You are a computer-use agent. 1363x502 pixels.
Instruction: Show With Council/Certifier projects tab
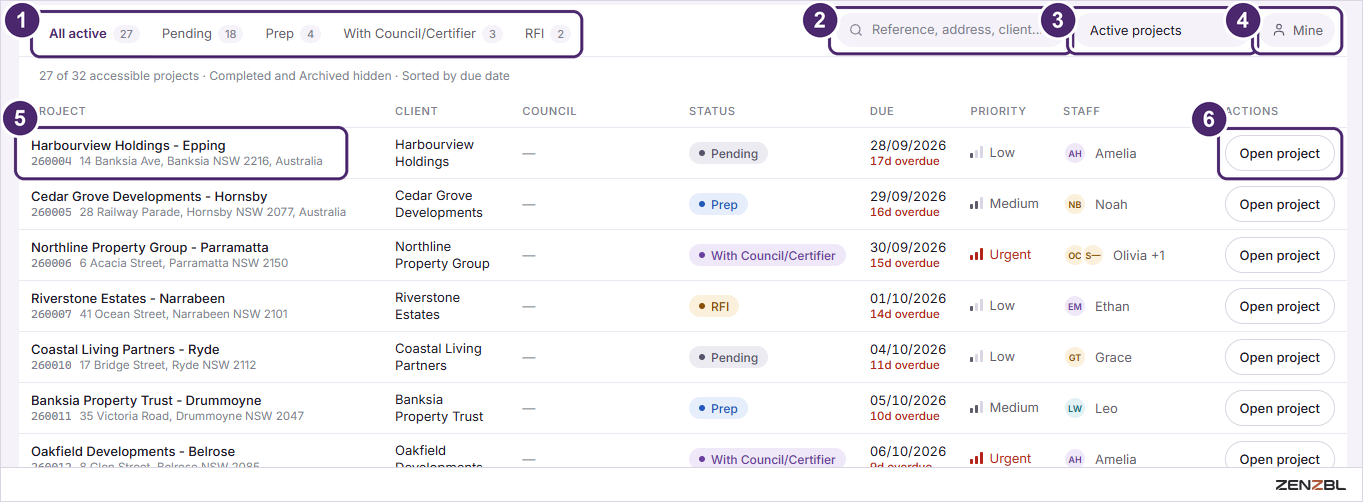tap(422, 33)
